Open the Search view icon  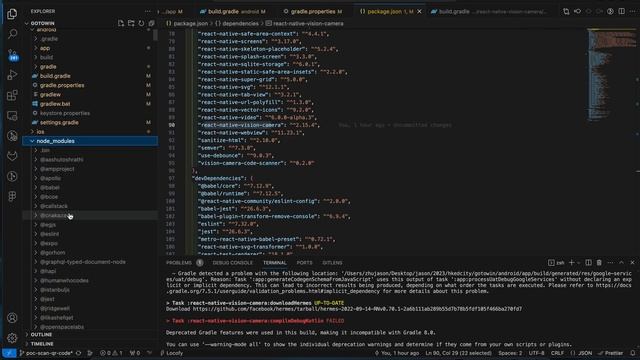pos(12,34)
